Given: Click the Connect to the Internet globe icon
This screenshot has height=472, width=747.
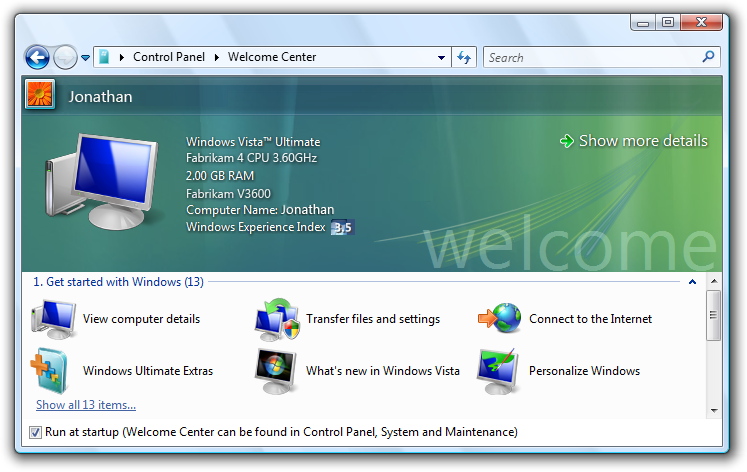Looking at the screenshot, I should click(x=500, y=318).
